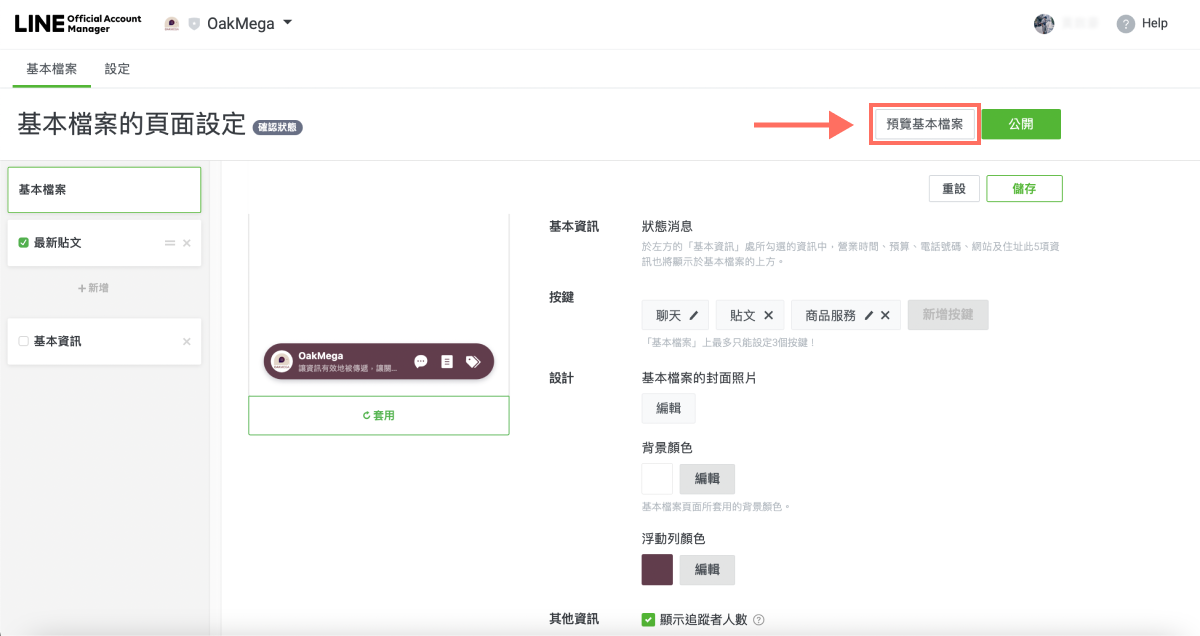This screenshot has height=636, width=1200.
Task: Click the 套用 apply button
Action: [379, 415]
